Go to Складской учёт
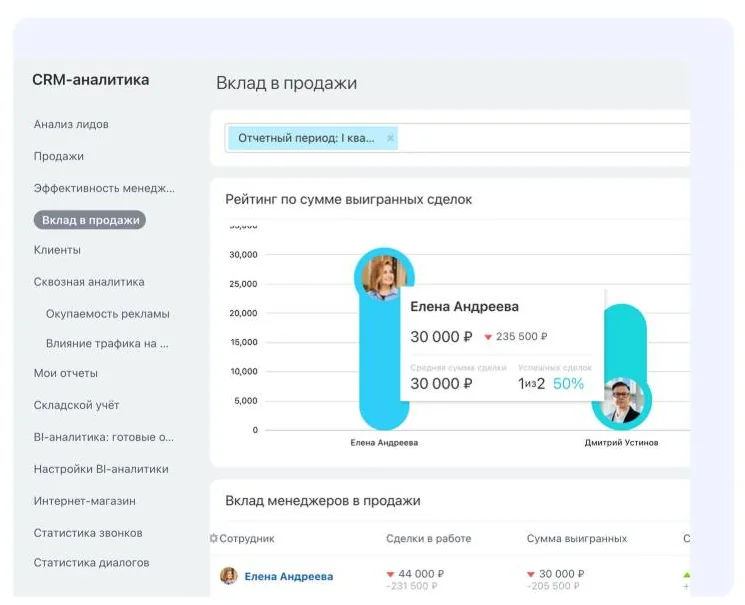The width and height of the screenshot is (745, 605). tap(76, 405)
